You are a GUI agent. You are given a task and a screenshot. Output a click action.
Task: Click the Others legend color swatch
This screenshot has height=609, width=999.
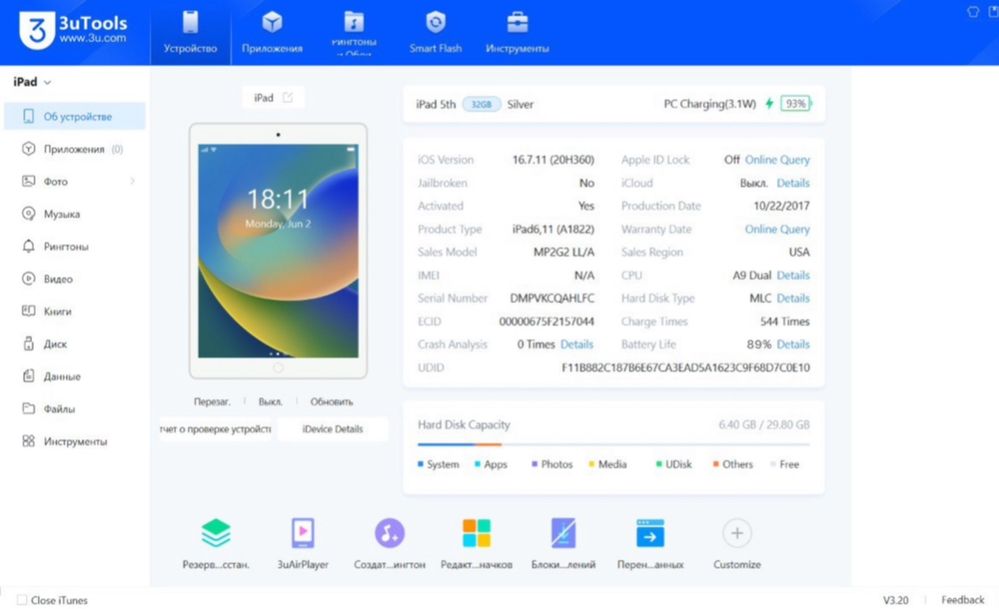[x=715, y=464]
